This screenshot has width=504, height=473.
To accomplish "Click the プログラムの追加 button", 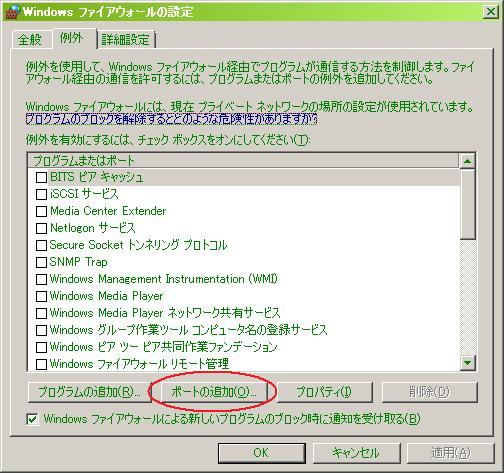I will coord(89,392).
